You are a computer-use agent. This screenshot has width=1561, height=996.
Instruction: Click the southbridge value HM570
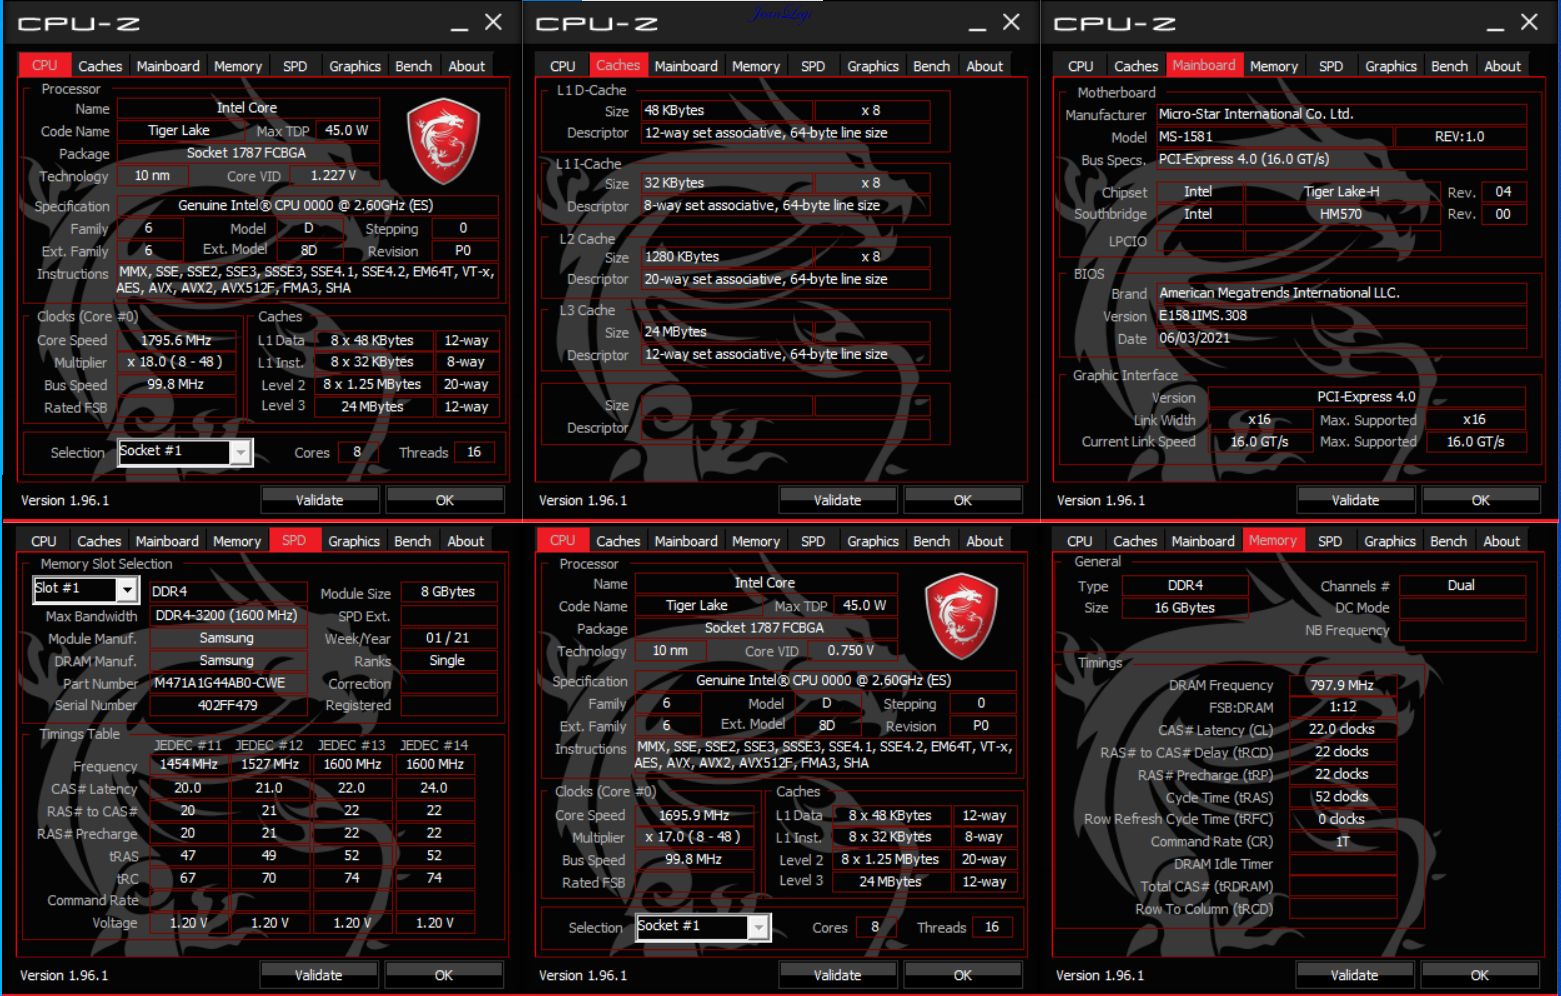[1341, 214]
